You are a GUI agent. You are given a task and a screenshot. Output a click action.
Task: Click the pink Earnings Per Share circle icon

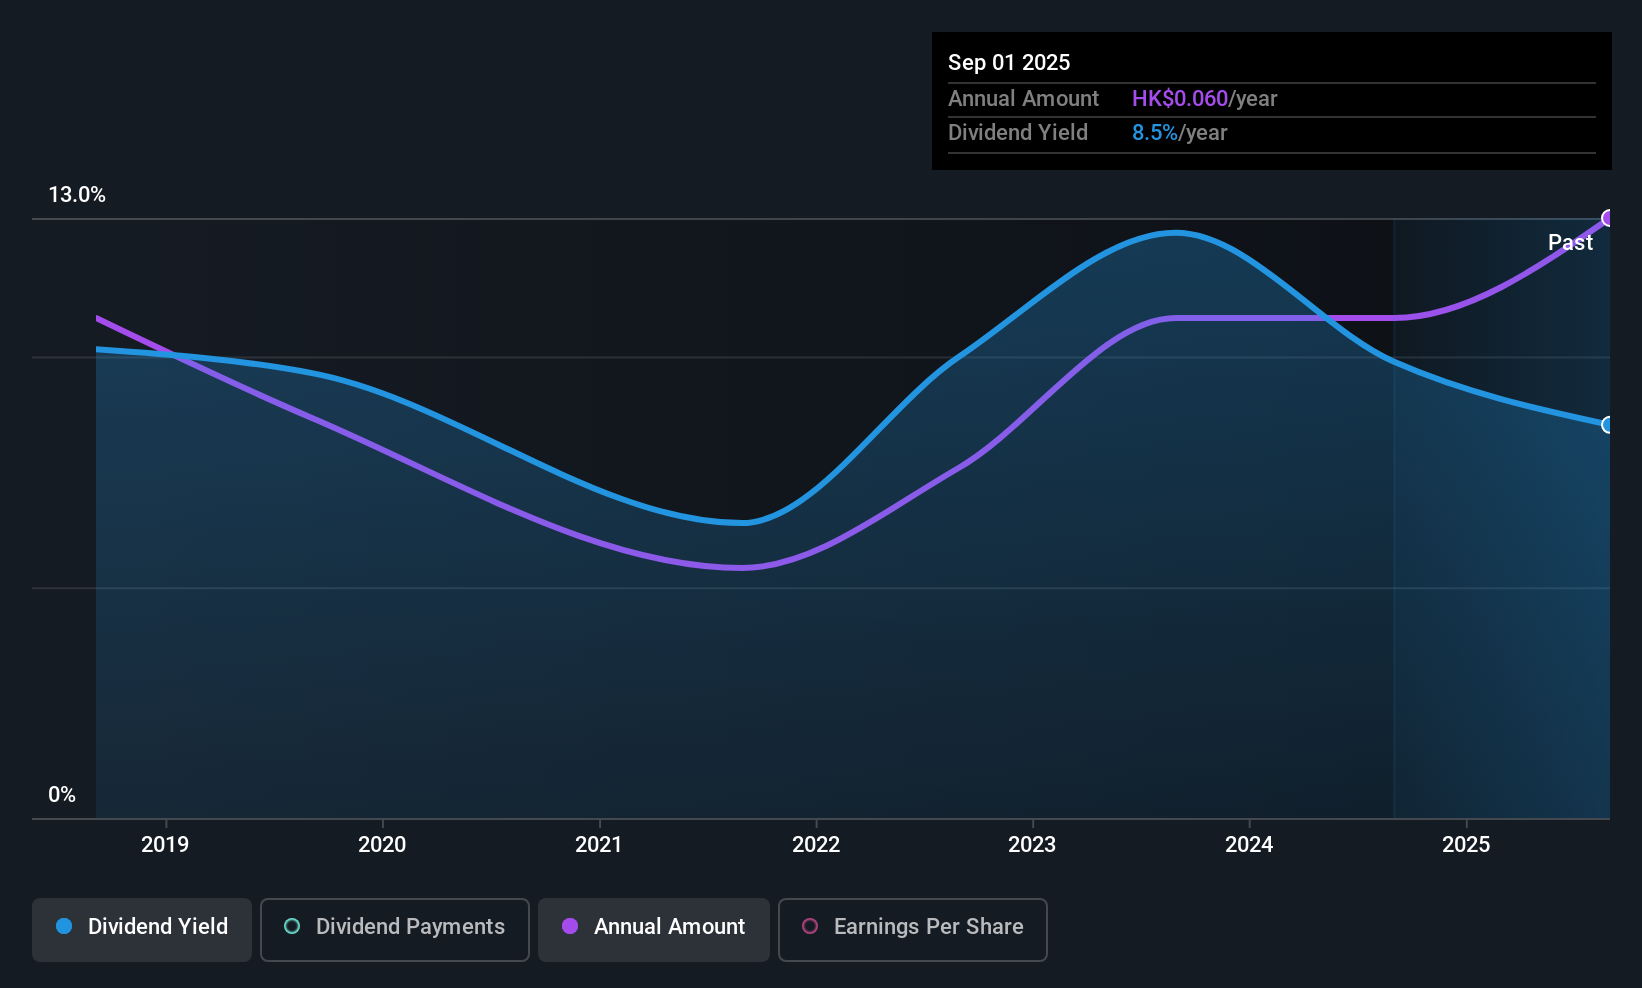click(x=810, y=926)
